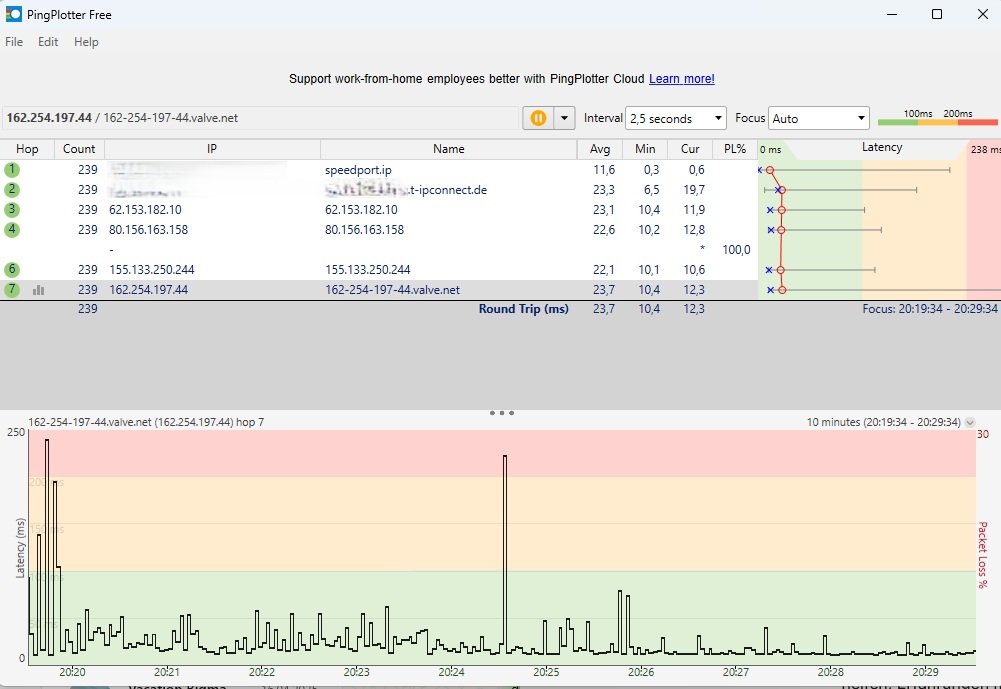Select the speedport.ip hop name
Viewport: 1001px width, 689px height.
358,170
